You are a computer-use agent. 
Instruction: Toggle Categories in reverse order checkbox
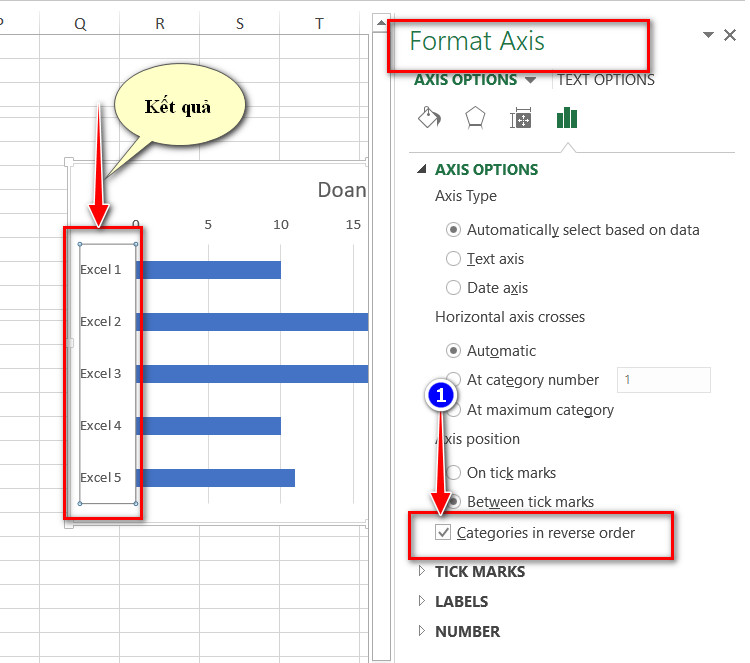click(443, 532)
